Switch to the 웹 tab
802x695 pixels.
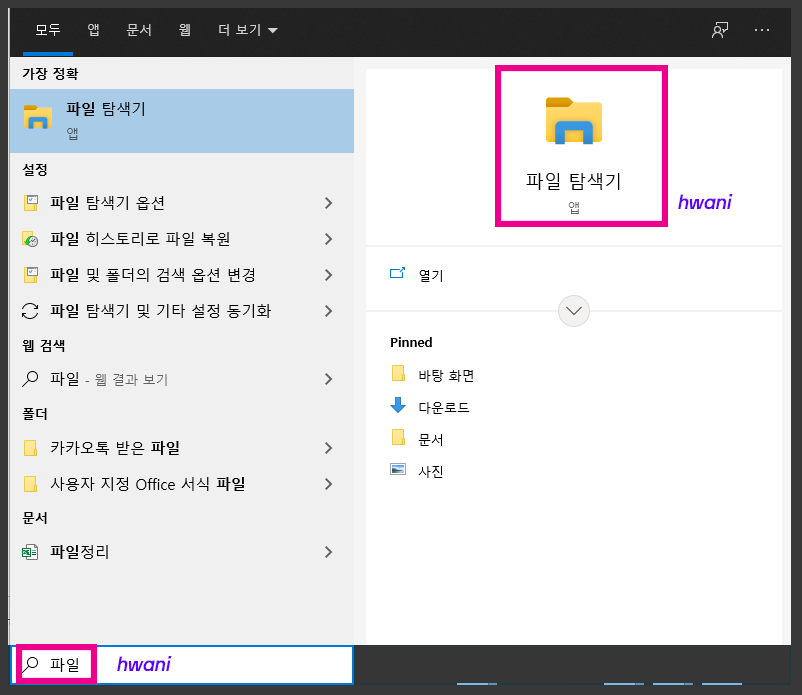184,30
